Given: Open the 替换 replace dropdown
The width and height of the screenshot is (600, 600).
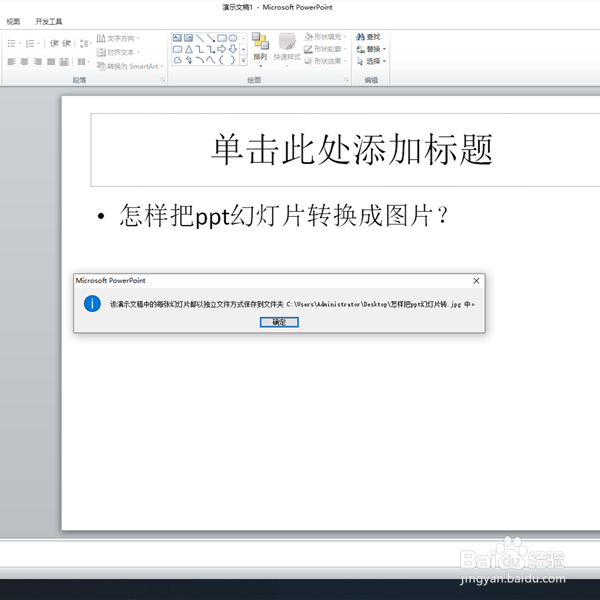Looking at the screenshot, I should [371, 49].
